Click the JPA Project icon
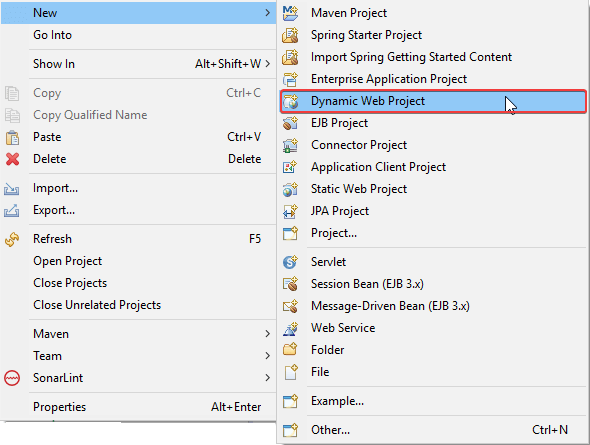590x445 pixels. [x=290, y=211]
